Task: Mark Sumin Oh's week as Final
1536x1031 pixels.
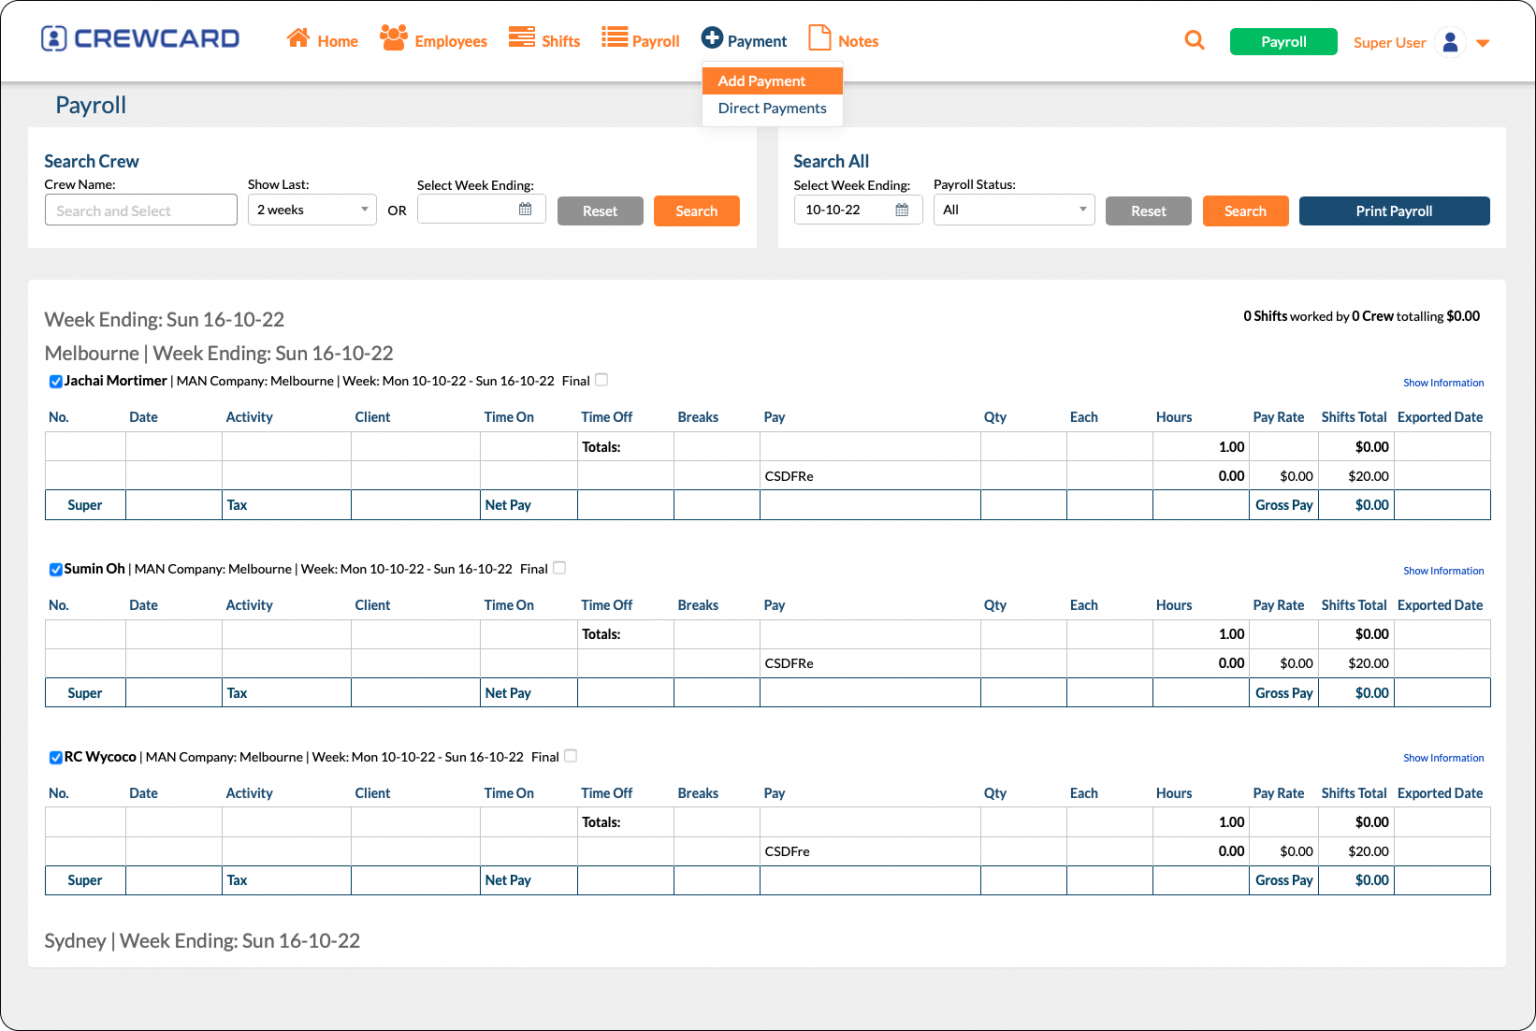Action: click(560, 567)
